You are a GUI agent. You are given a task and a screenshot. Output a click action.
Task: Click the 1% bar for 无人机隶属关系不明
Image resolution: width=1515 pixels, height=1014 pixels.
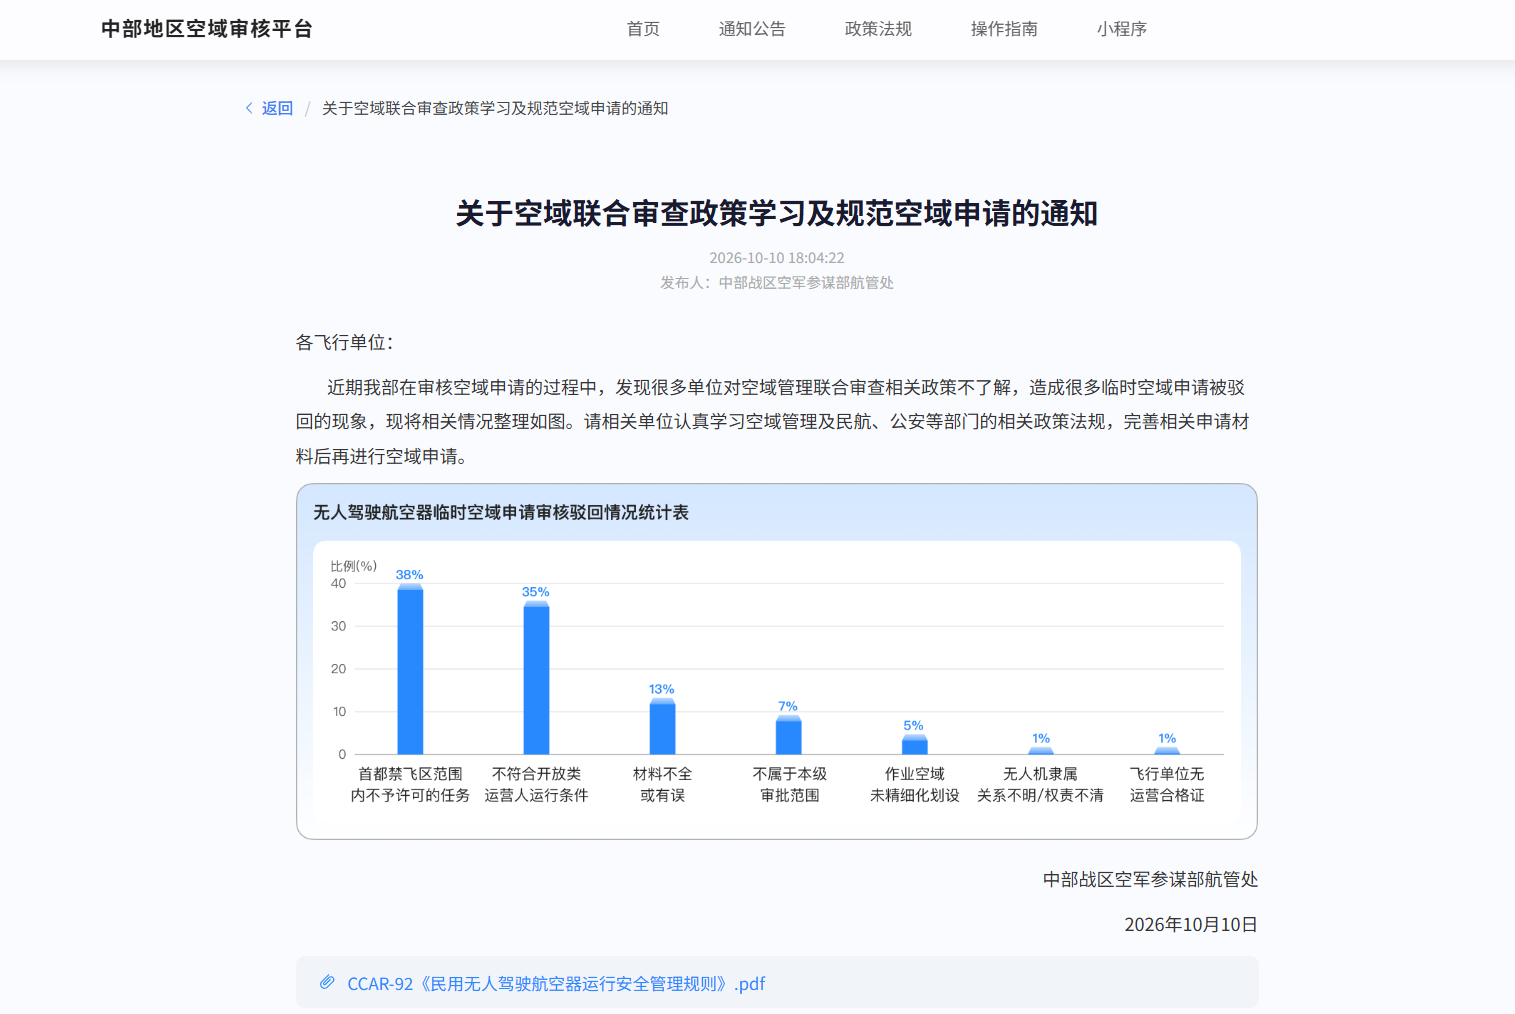click(x=1041, y=751)
